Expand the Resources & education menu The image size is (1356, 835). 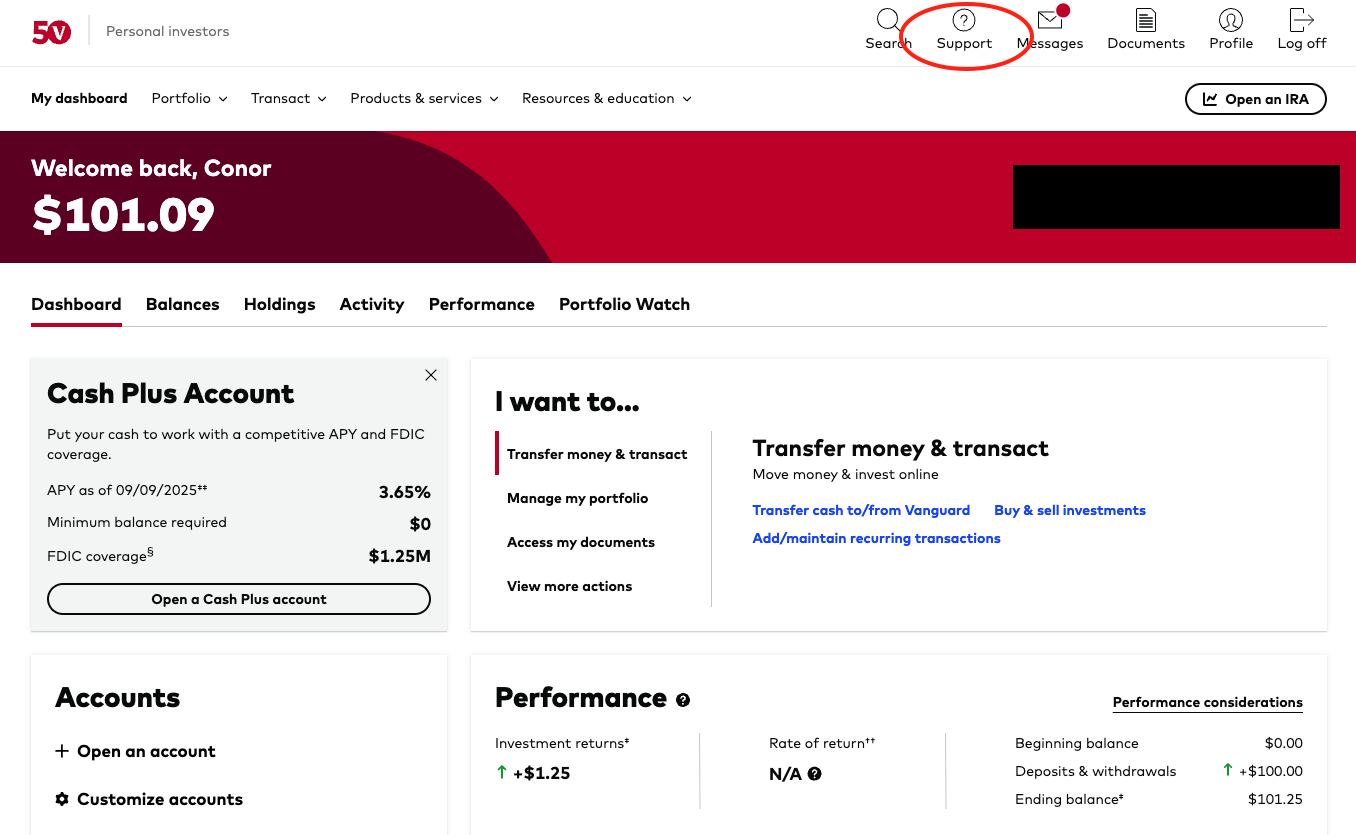point(607,98)
